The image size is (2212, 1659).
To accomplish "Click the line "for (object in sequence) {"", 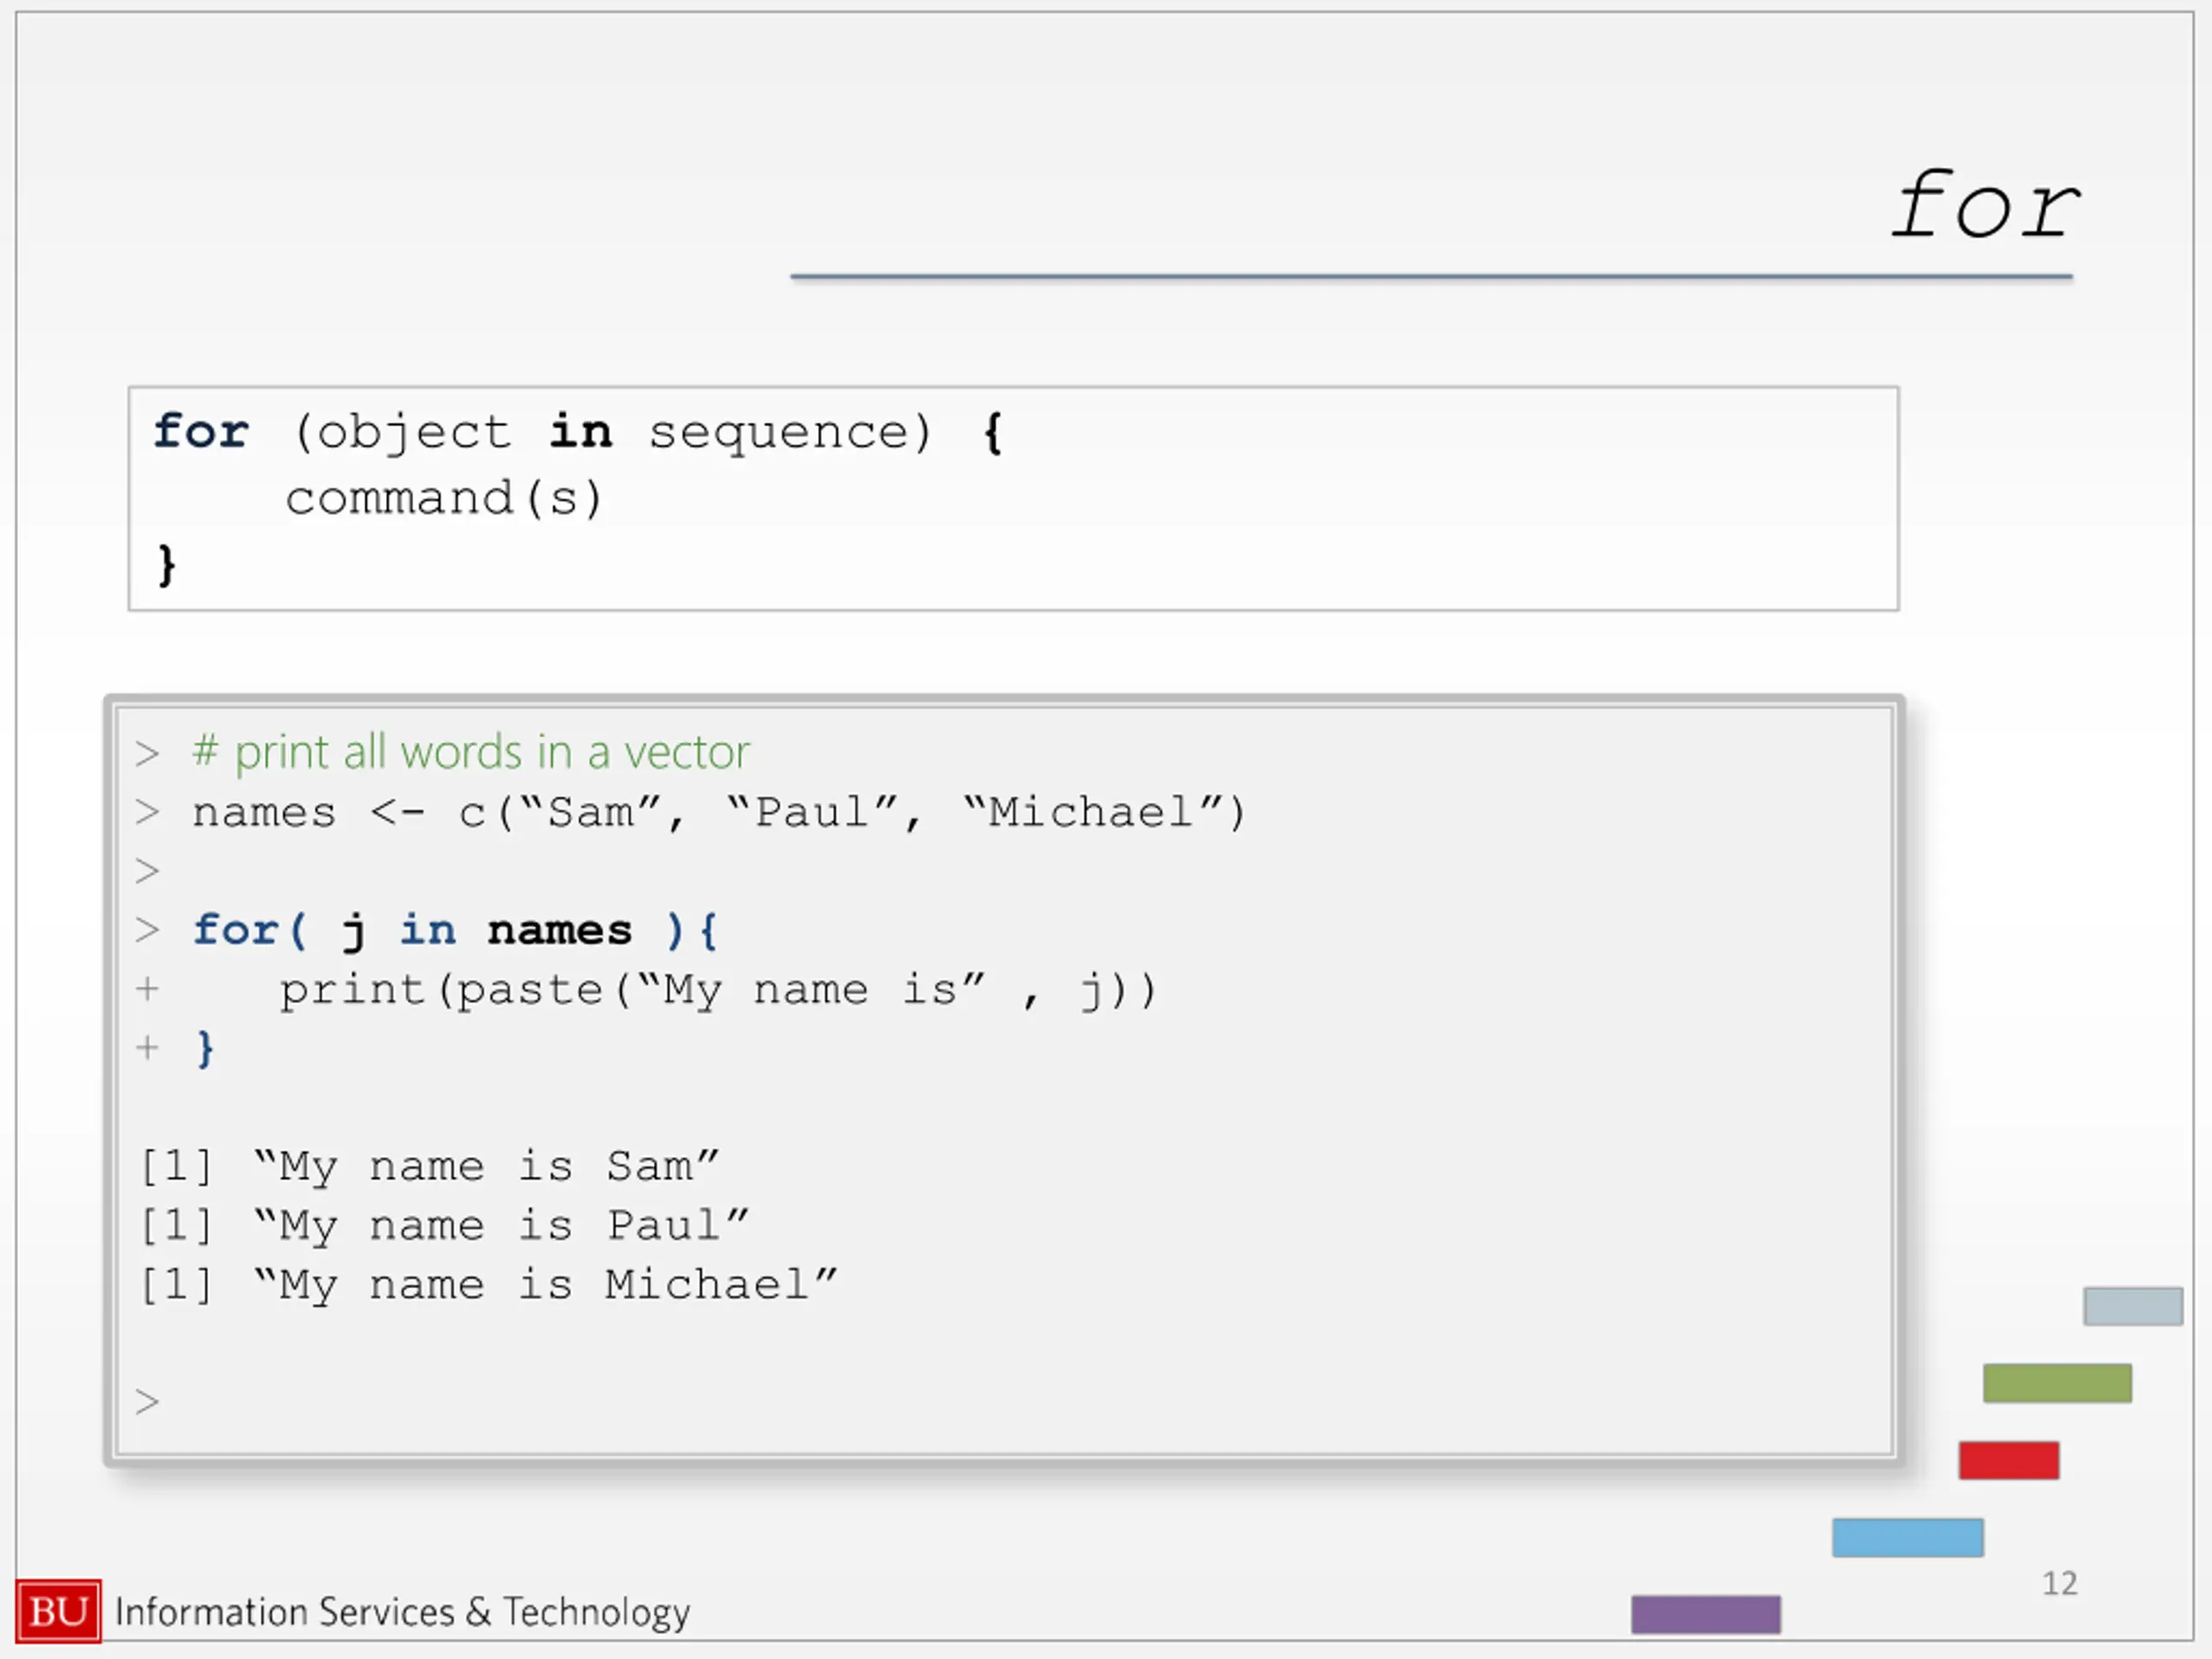I will [x=578, y=432].
